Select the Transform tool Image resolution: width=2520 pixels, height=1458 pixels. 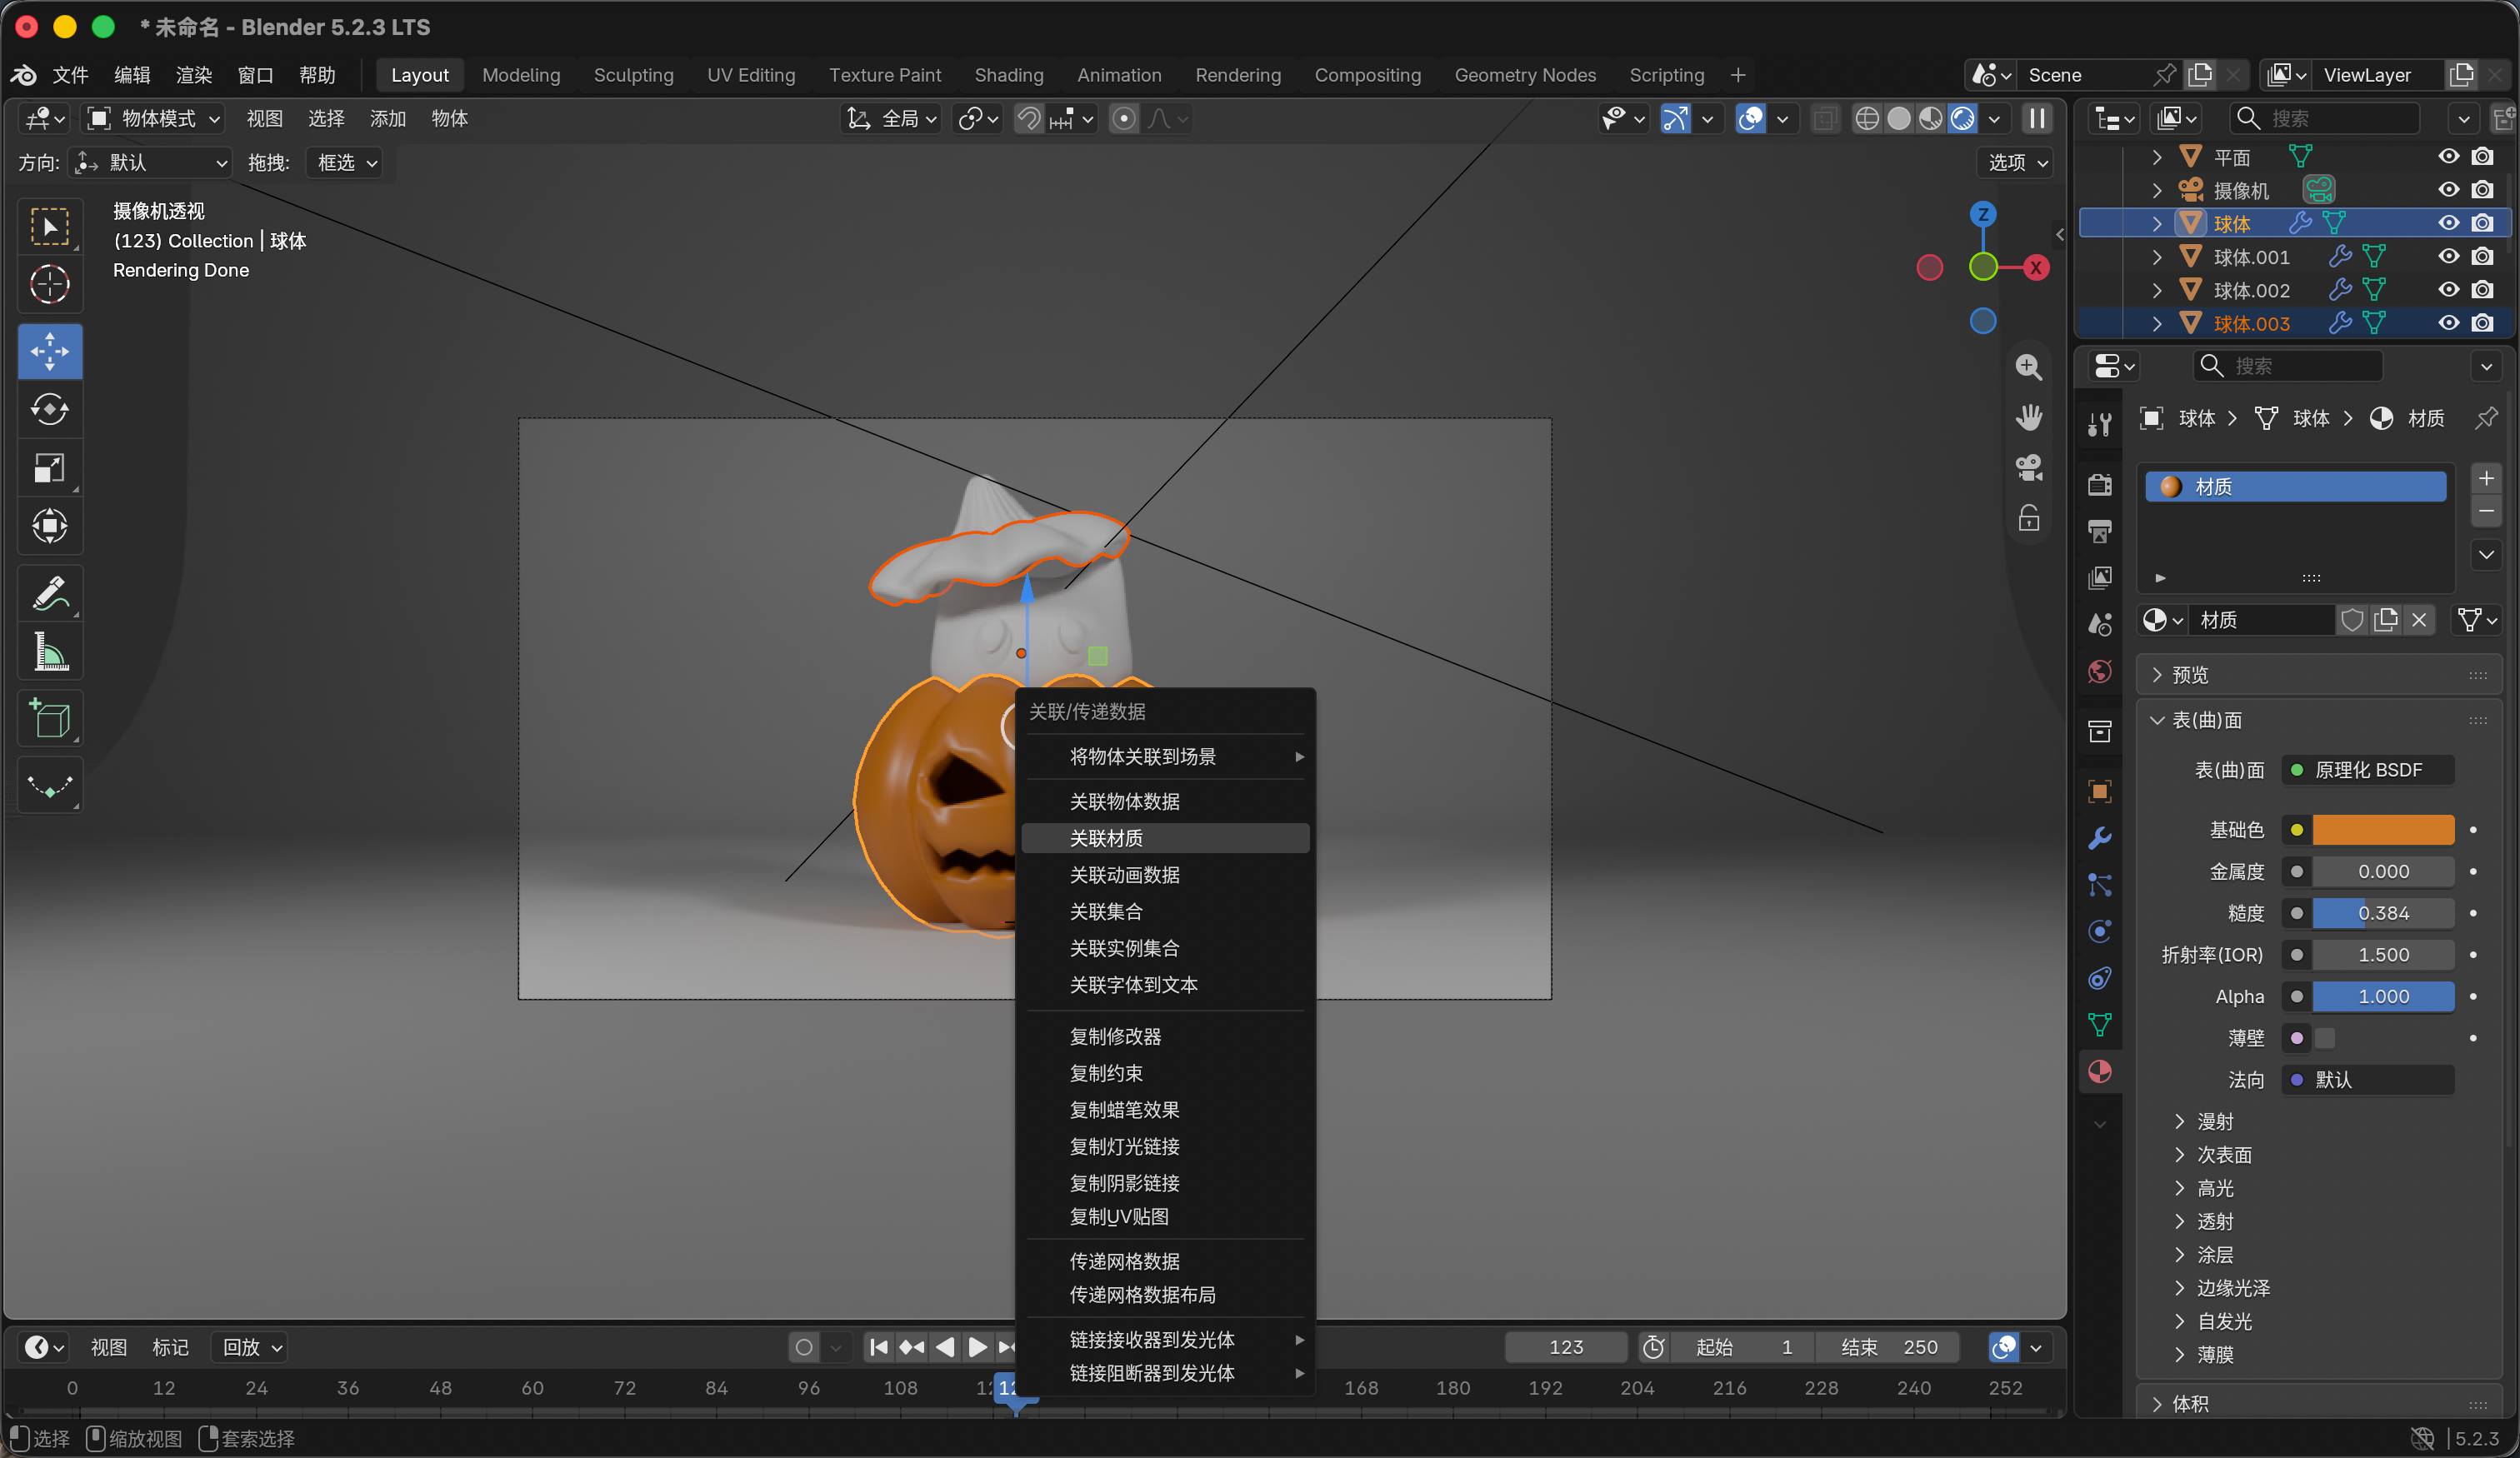[49, 526]
